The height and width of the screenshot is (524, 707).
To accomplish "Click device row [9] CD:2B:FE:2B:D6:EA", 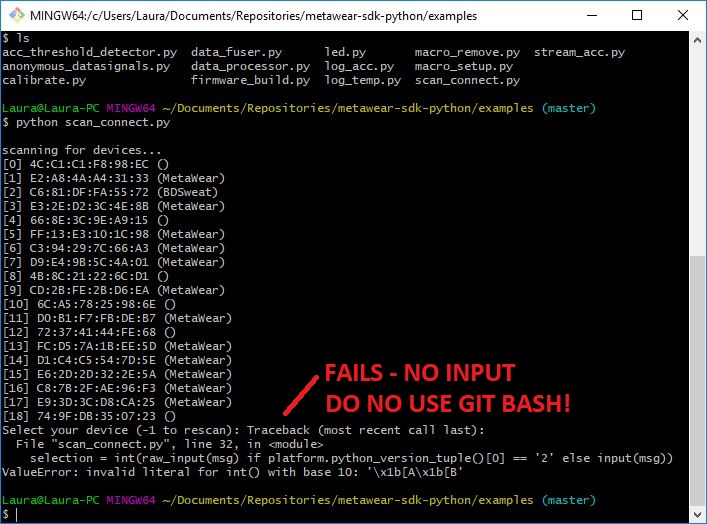I will point(114,290).
